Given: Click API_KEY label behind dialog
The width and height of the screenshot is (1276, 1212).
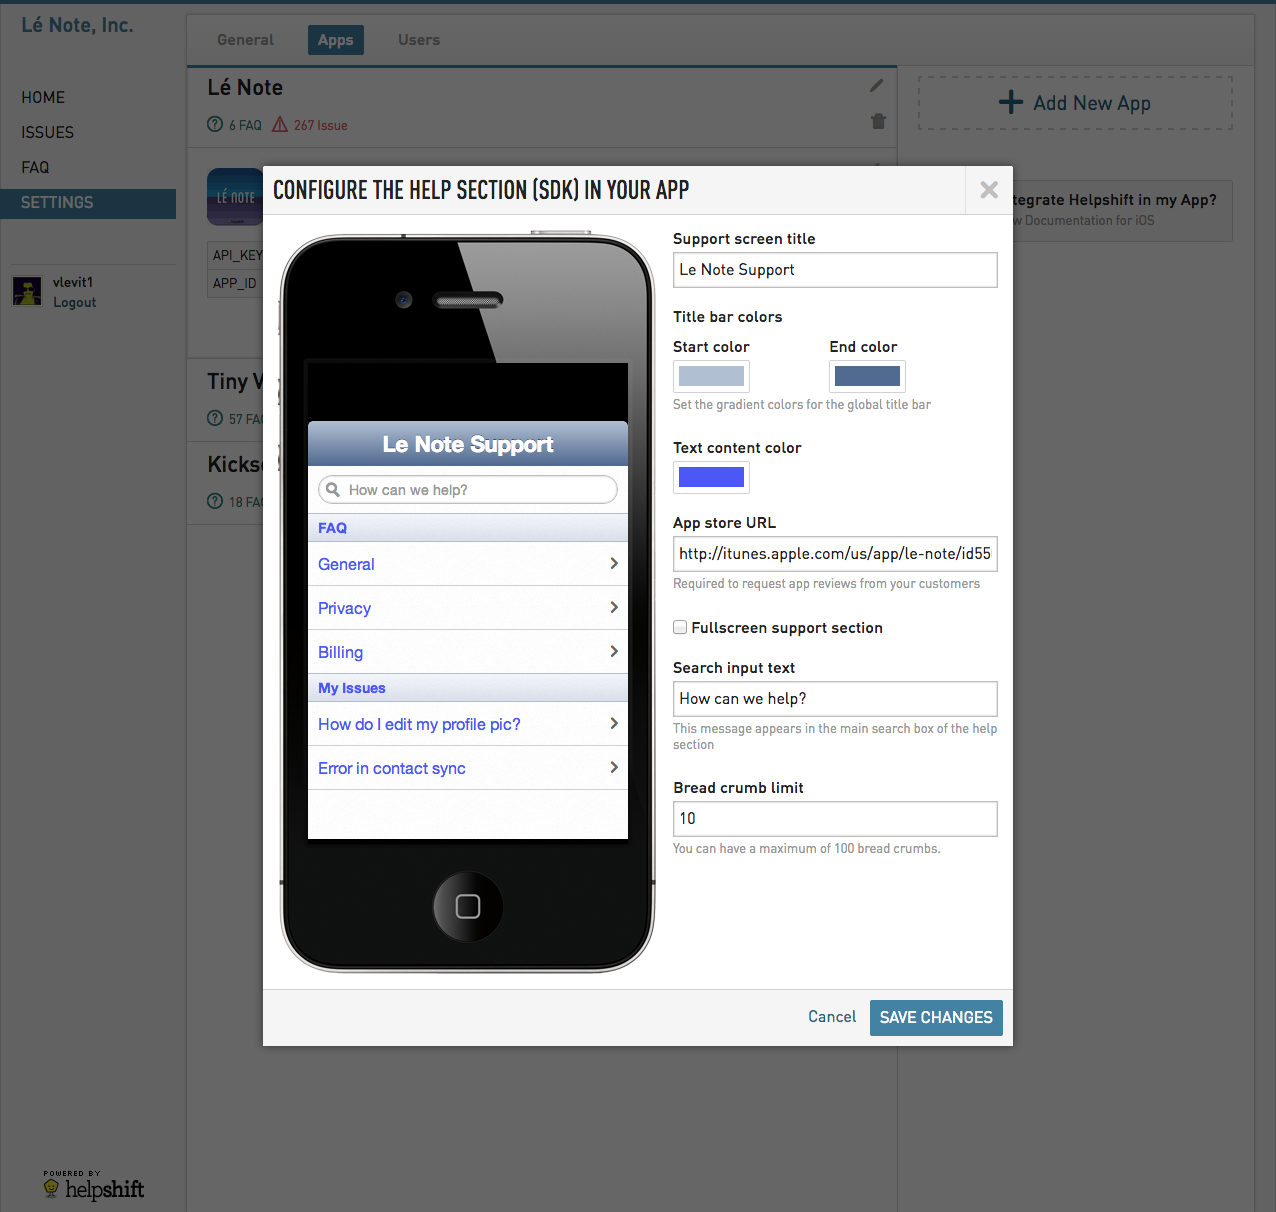Looking at the screenshot, I should 237,255.
